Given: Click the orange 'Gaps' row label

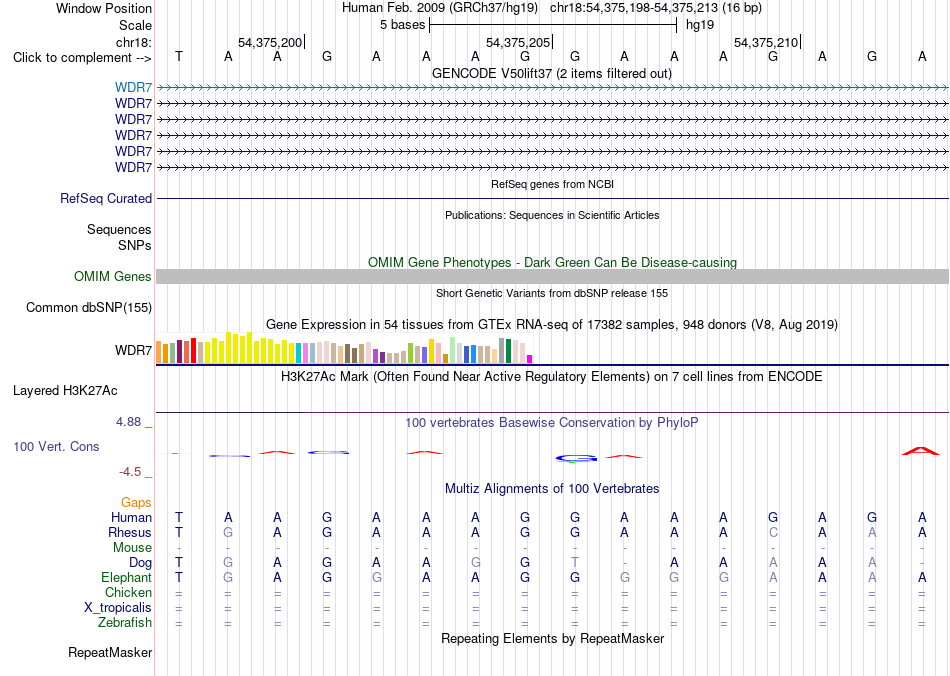Looking at the screenshot, I should [x=136, y=502].
